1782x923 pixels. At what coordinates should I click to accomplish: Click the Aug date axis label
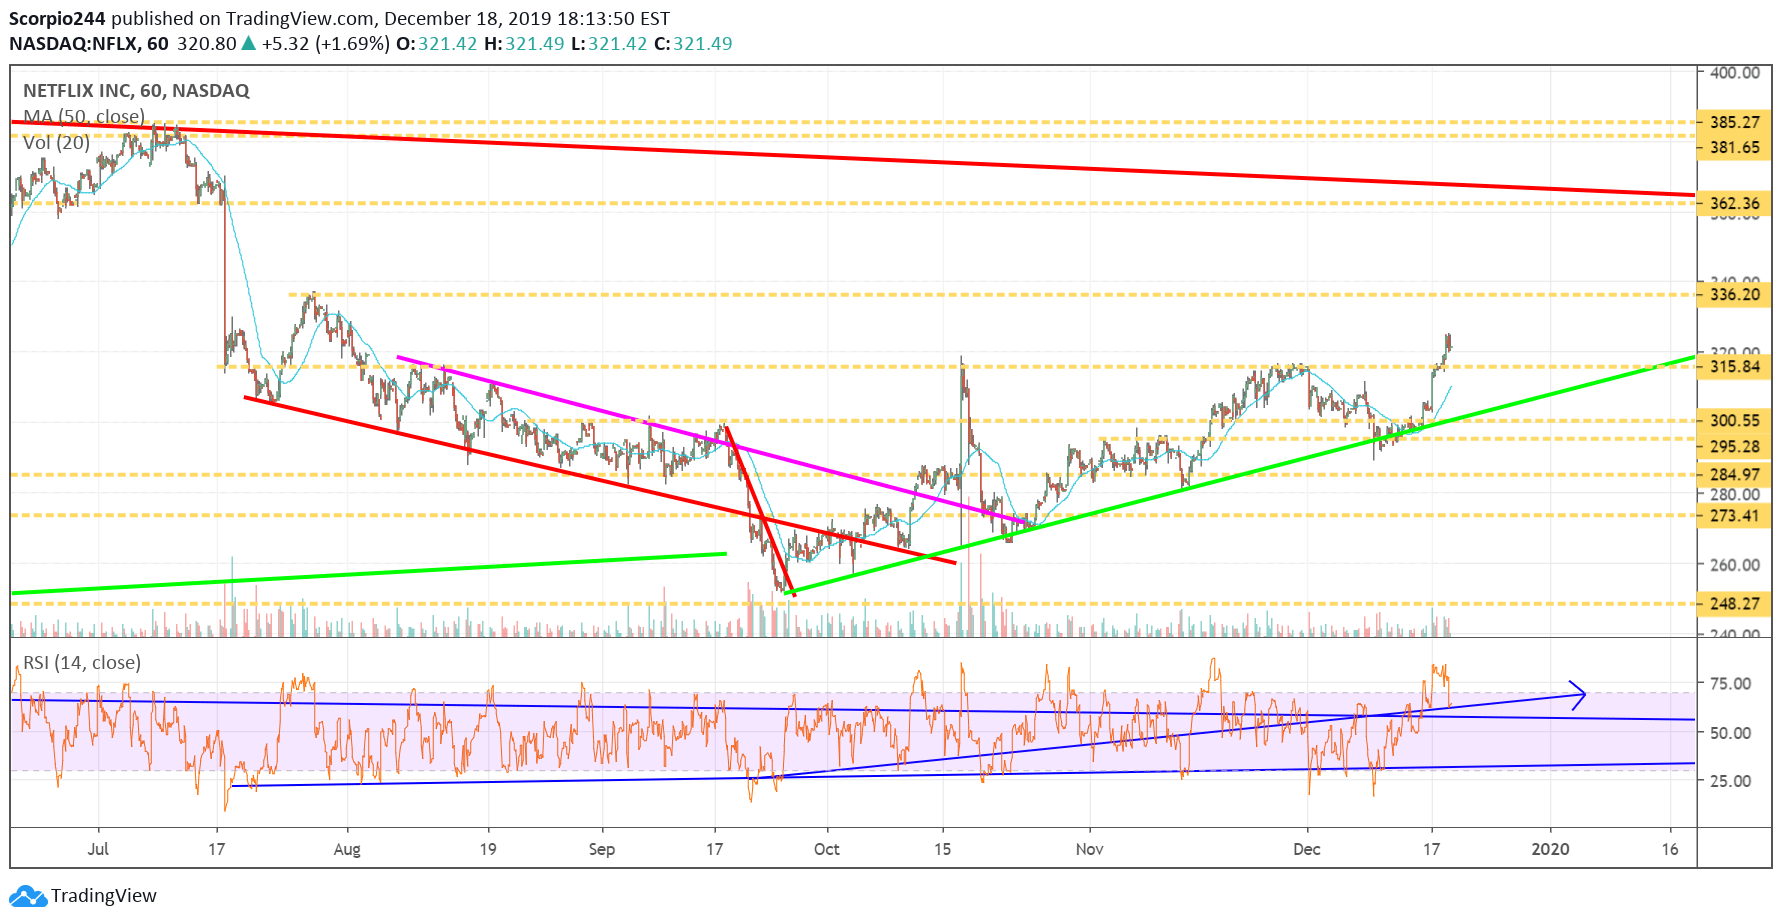[x=347, y=849]
